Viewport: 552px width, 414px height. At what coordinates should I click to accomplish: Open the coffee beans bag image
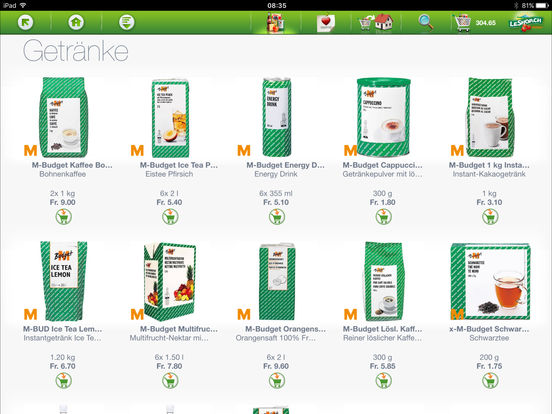point(64,117)
